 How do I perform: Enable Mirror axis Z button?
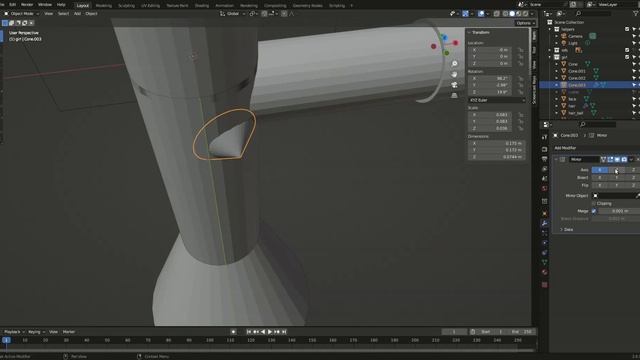coord(633,170)
